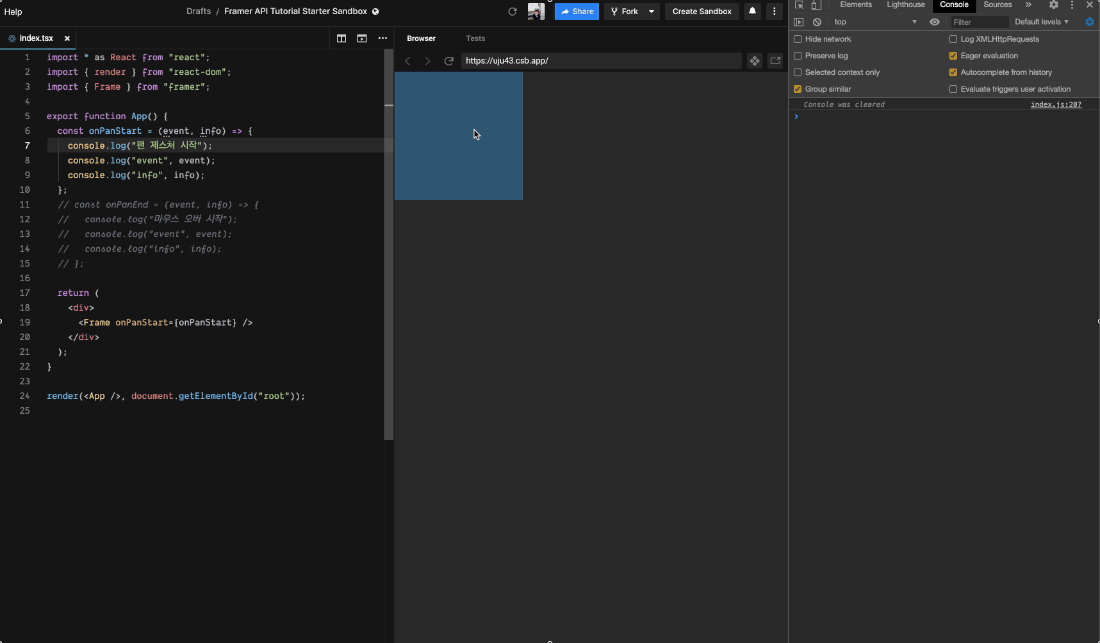Click the console Filter input
Viewport: 1100px width, 643px height.
pos(979,22)
